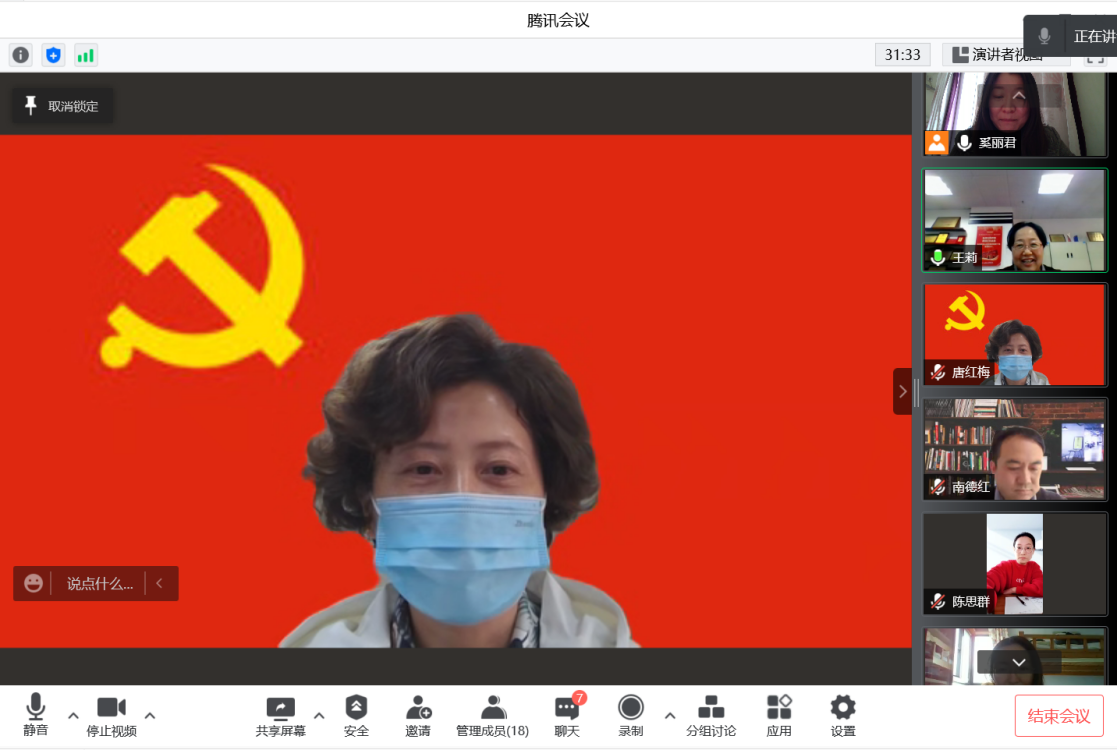This screenshot has height=750, width=1117.
Task: Collapse the participant video sidebar arrow
Action: point(902,391)
